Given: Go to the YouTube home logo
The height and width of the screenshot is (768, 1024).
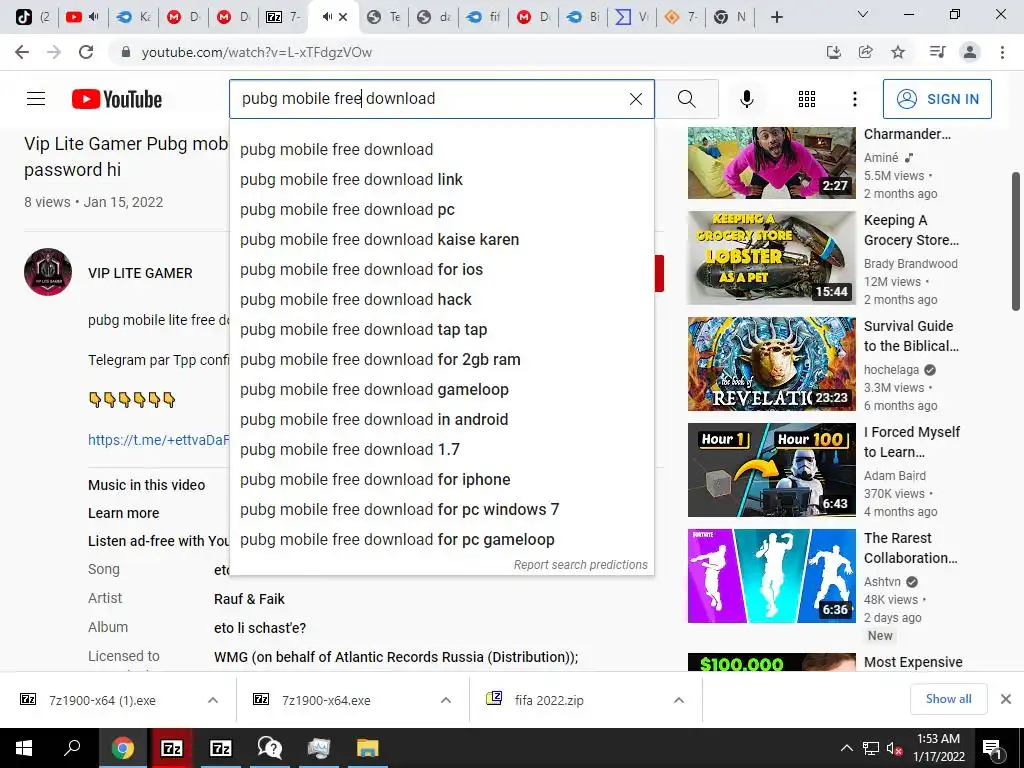Looking at the screenshot, I should pyautogui.click(x=117, y=99).
